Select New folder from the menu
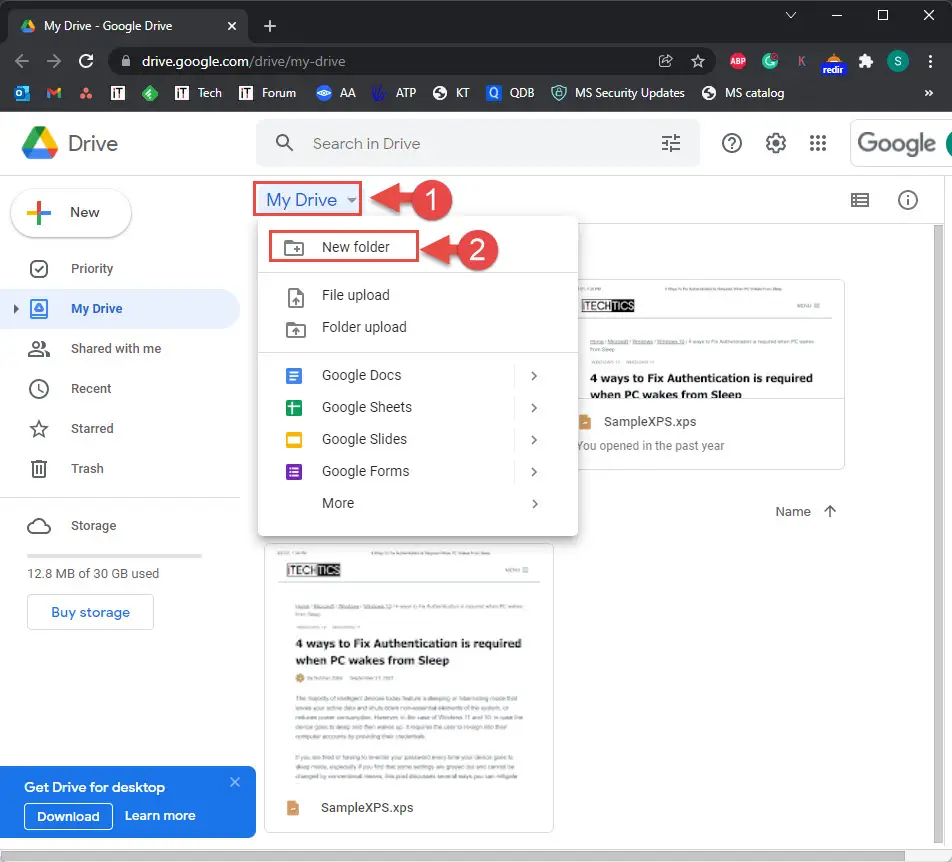 coord(417,247)
